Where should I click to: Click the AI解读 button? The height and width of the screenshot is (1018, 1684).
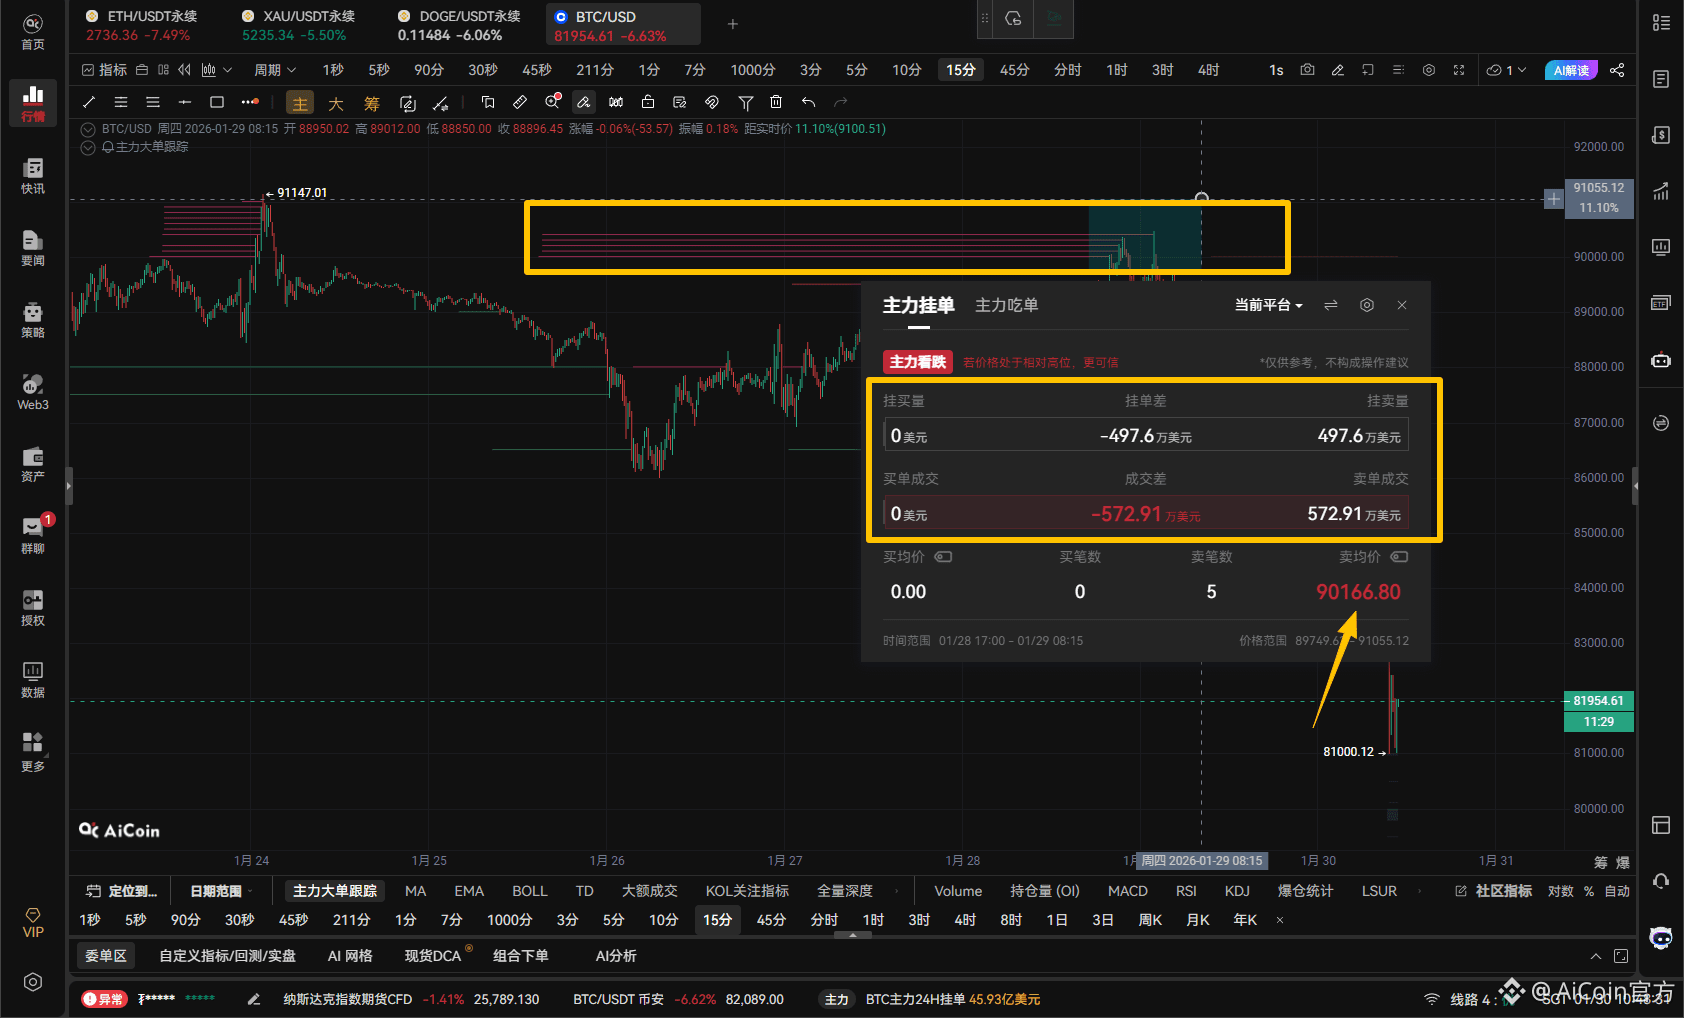click(x=1570, y=70)
